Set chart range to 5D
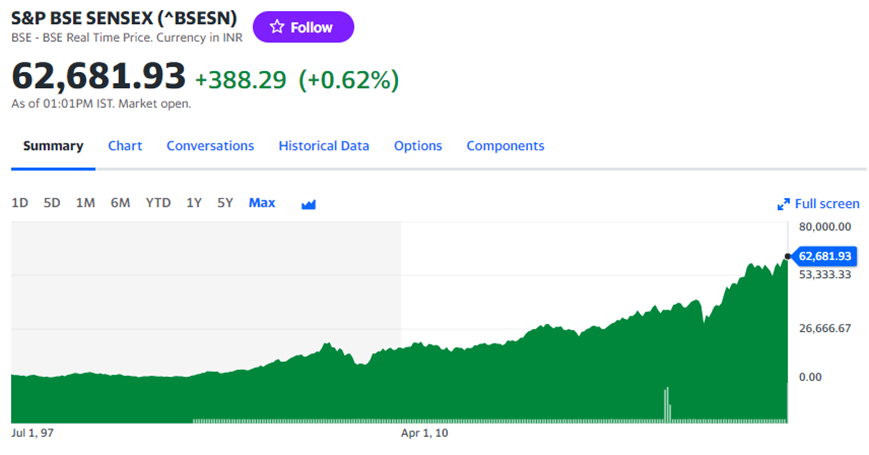The height and width of the screenshot is (455, 869). pos(52,203)
